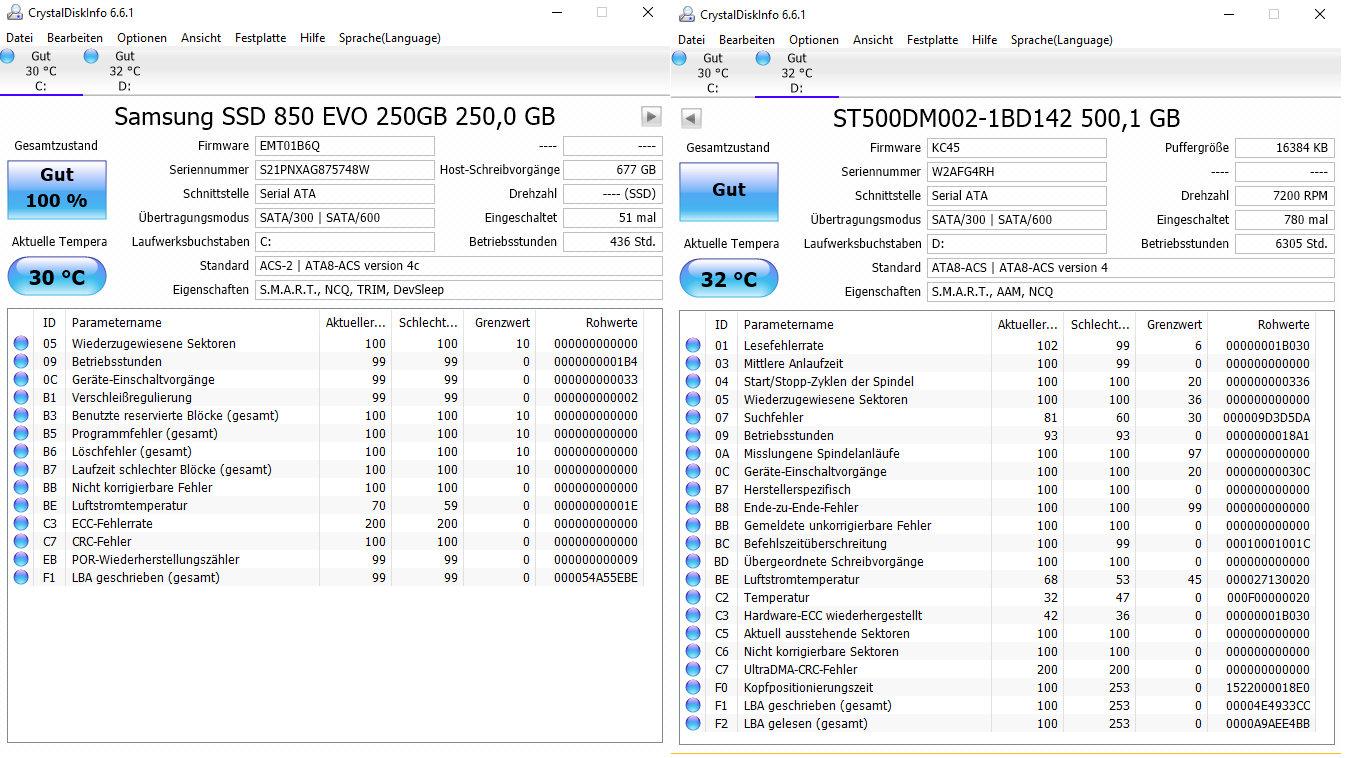Click status orb for LBA gelesen (gesamt) row
1348x758 pixels.
(x=693, y=723)
